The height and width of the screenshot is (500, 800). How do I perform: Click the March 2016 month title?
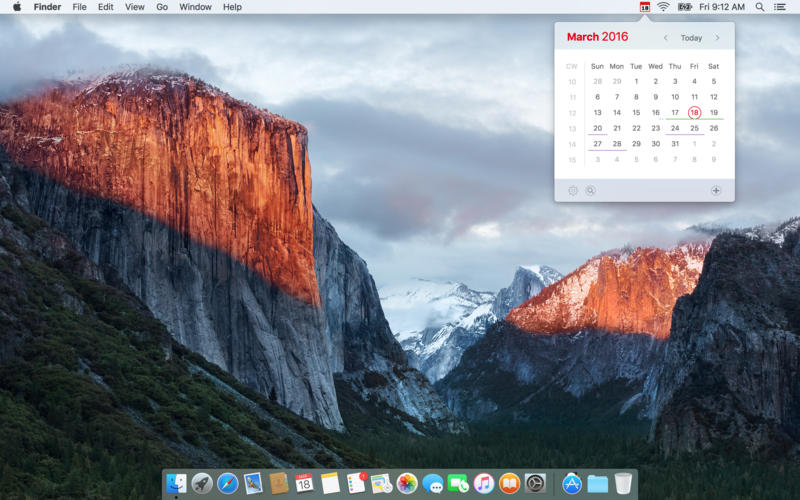pyautogui.click(x=597, y=37)
